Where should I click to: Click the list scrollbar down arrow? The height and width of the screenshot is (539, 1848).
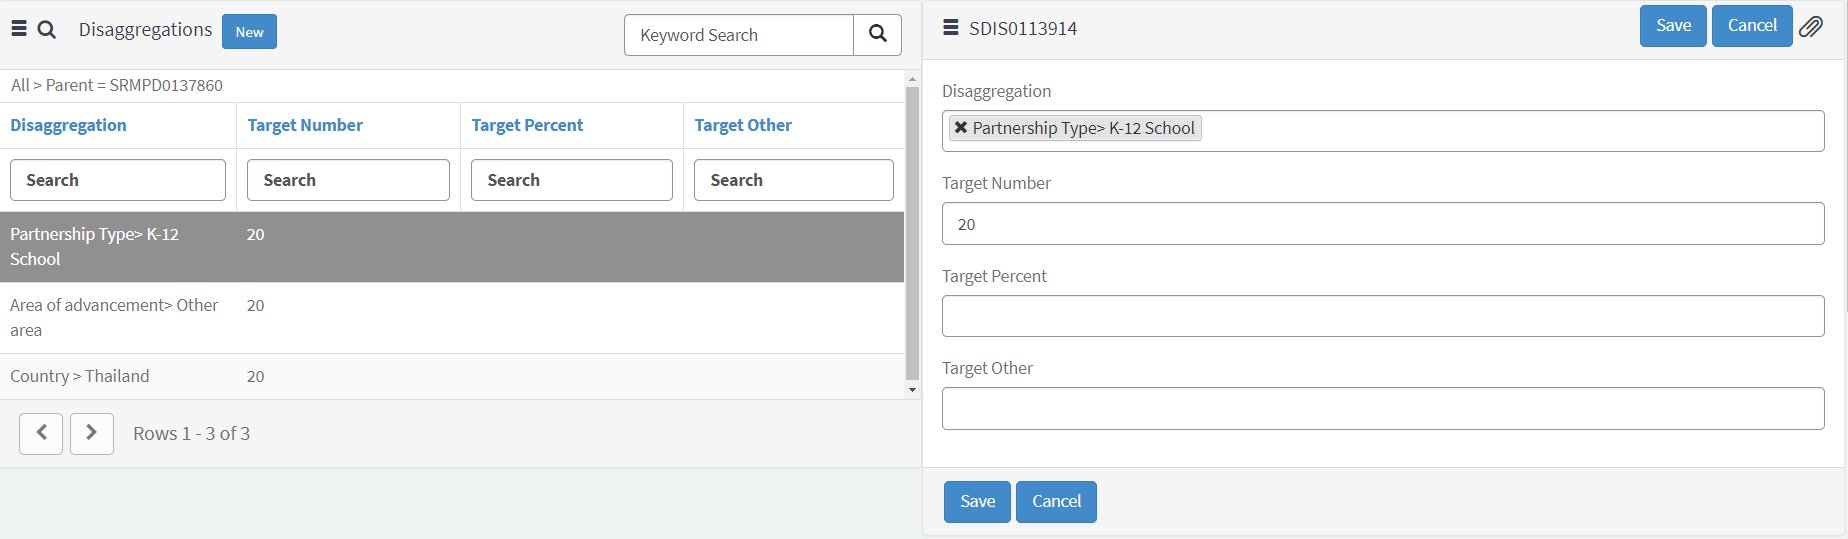912,390
